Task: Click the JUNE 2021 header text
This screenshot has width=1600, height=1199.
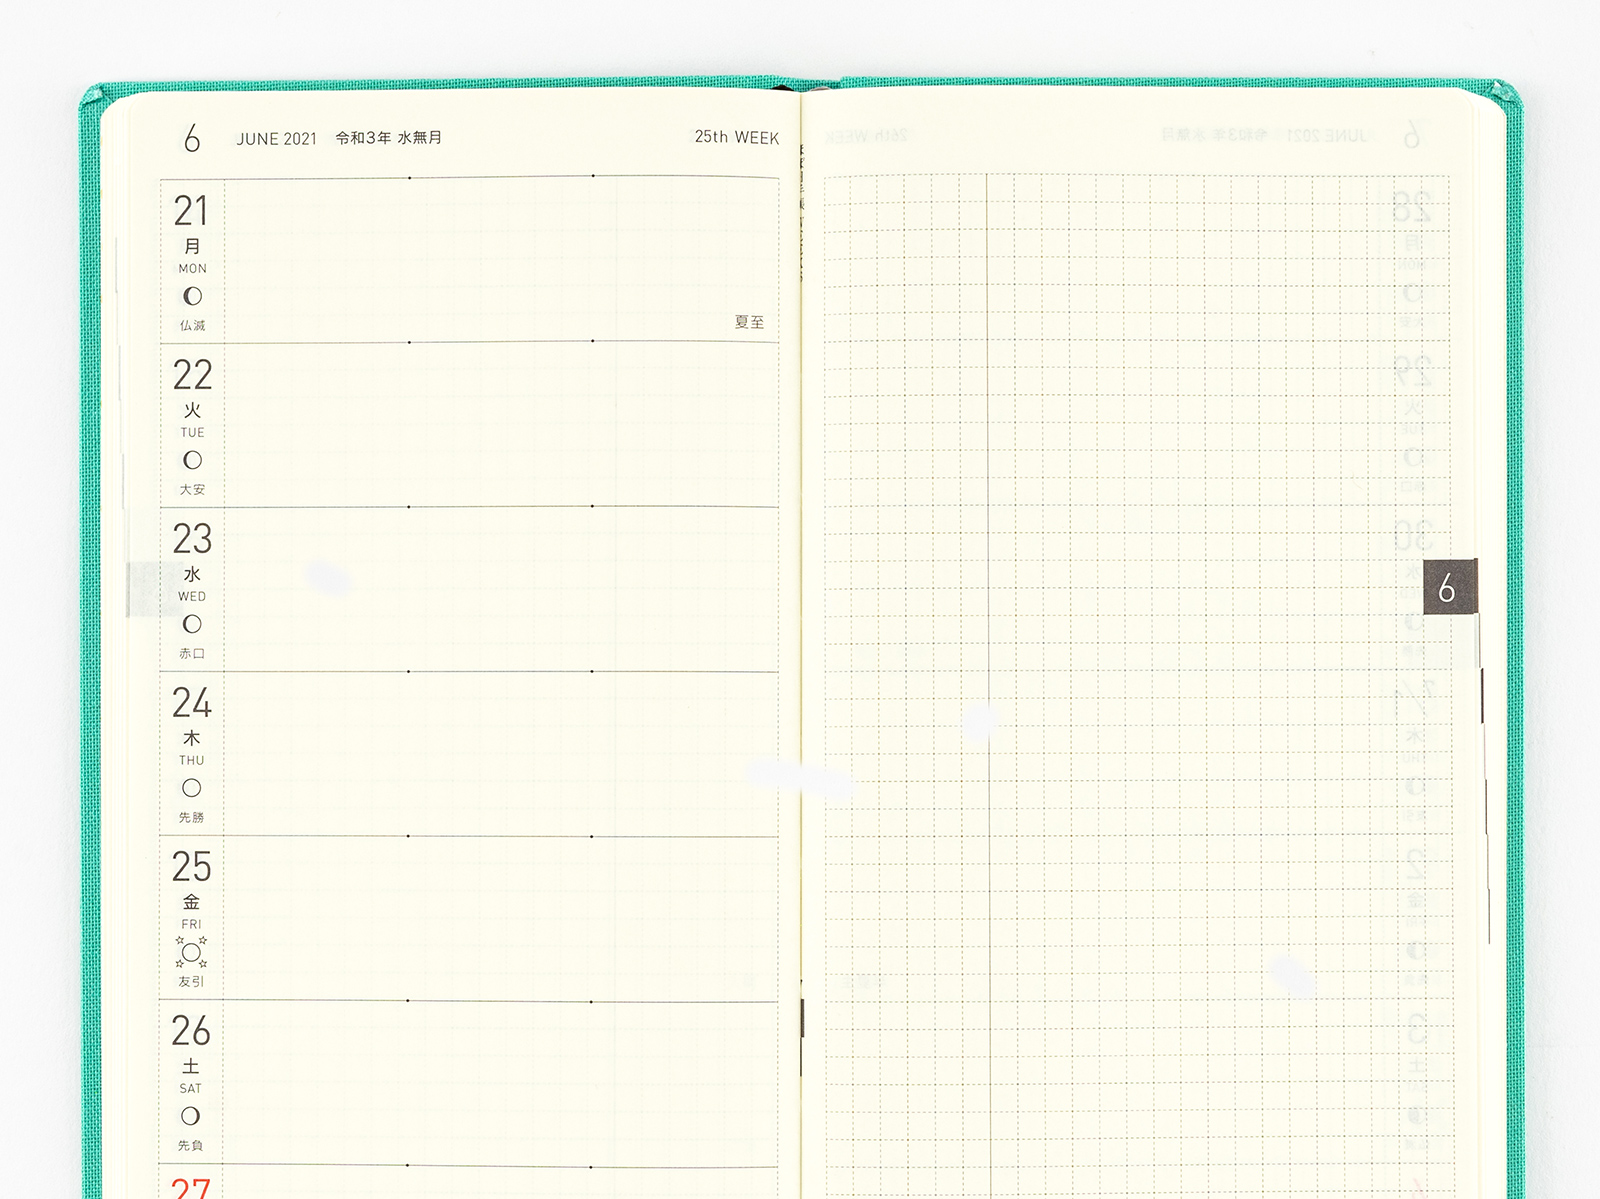Action: click(276, 139)
